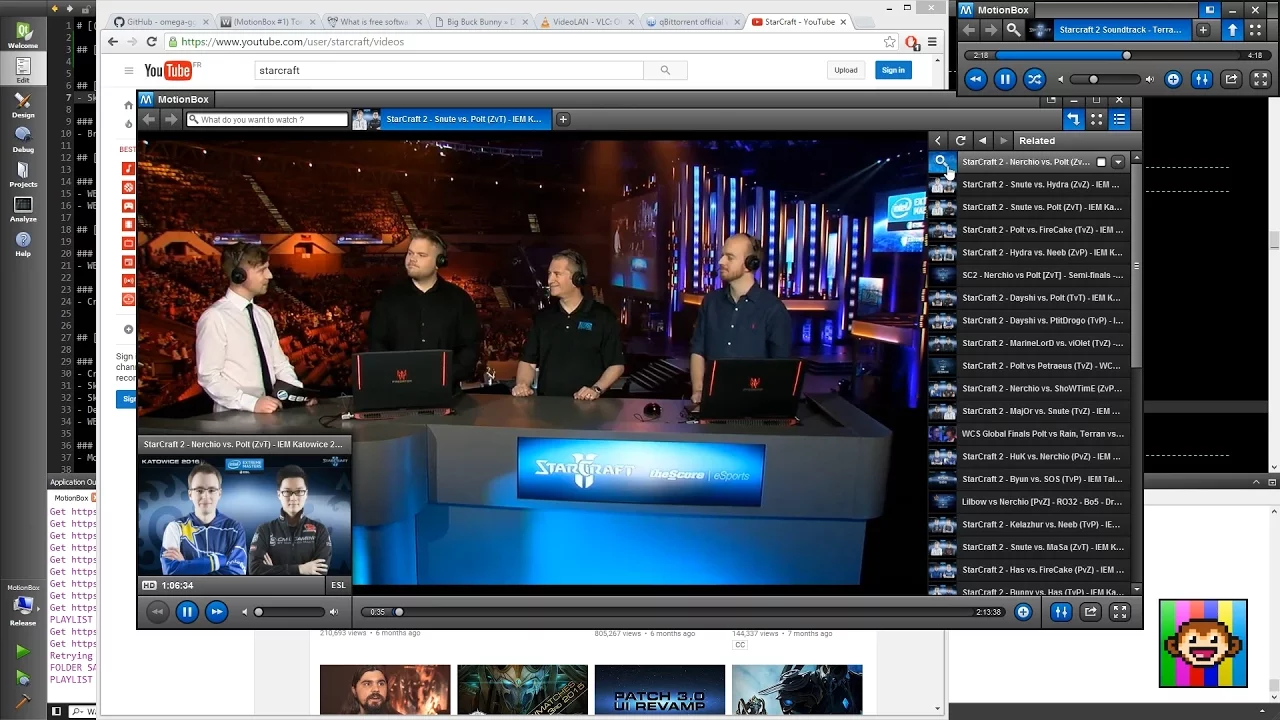Open search in mini MotionBox window
Viewport: 1280px width, 720px height.
click(1013, 30)
